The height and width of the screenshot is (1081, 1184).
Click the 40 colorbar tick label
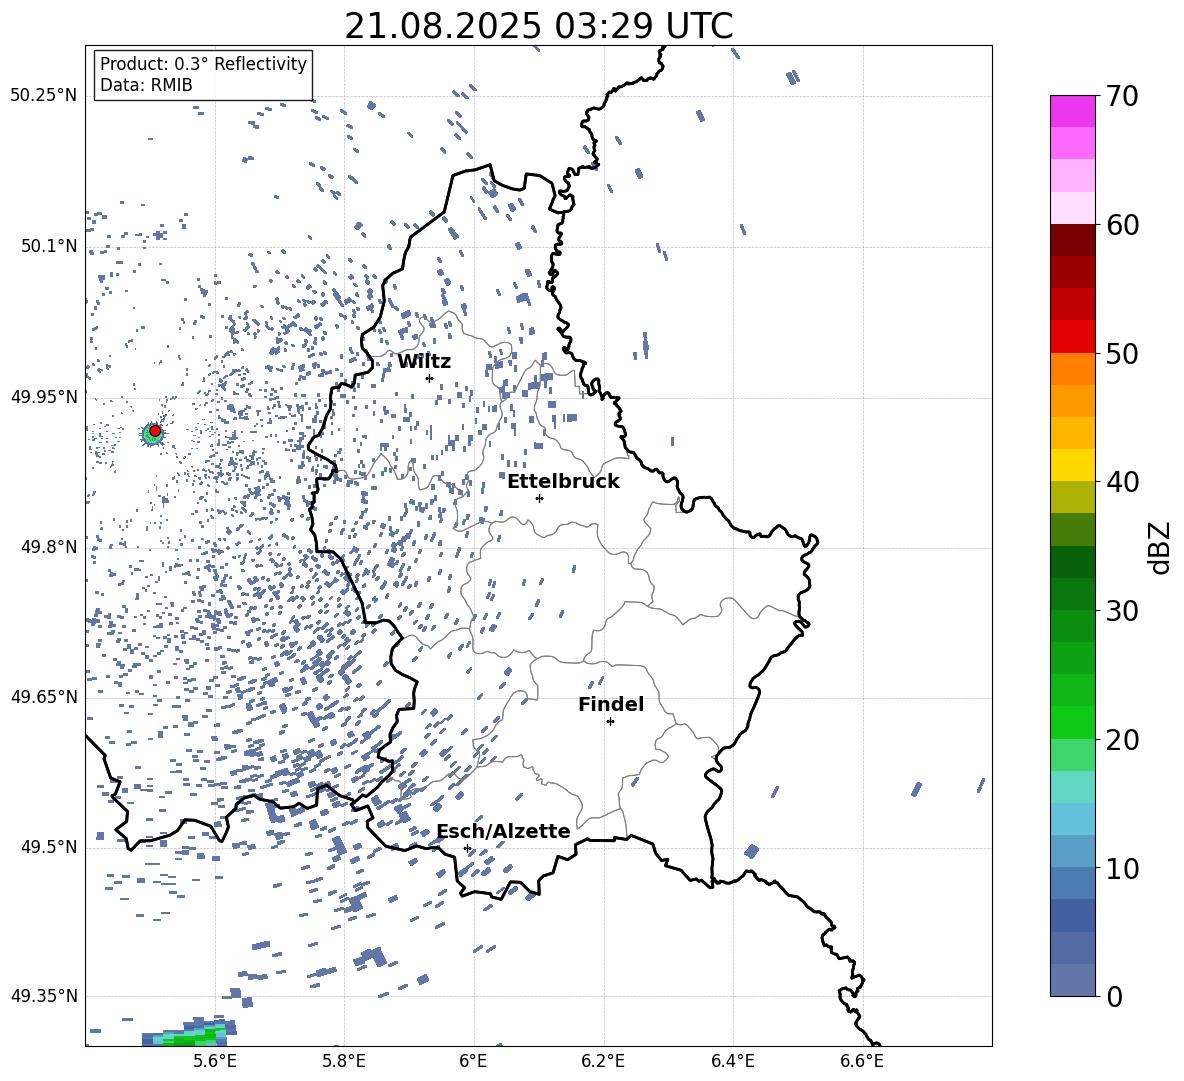(1122, 482)
